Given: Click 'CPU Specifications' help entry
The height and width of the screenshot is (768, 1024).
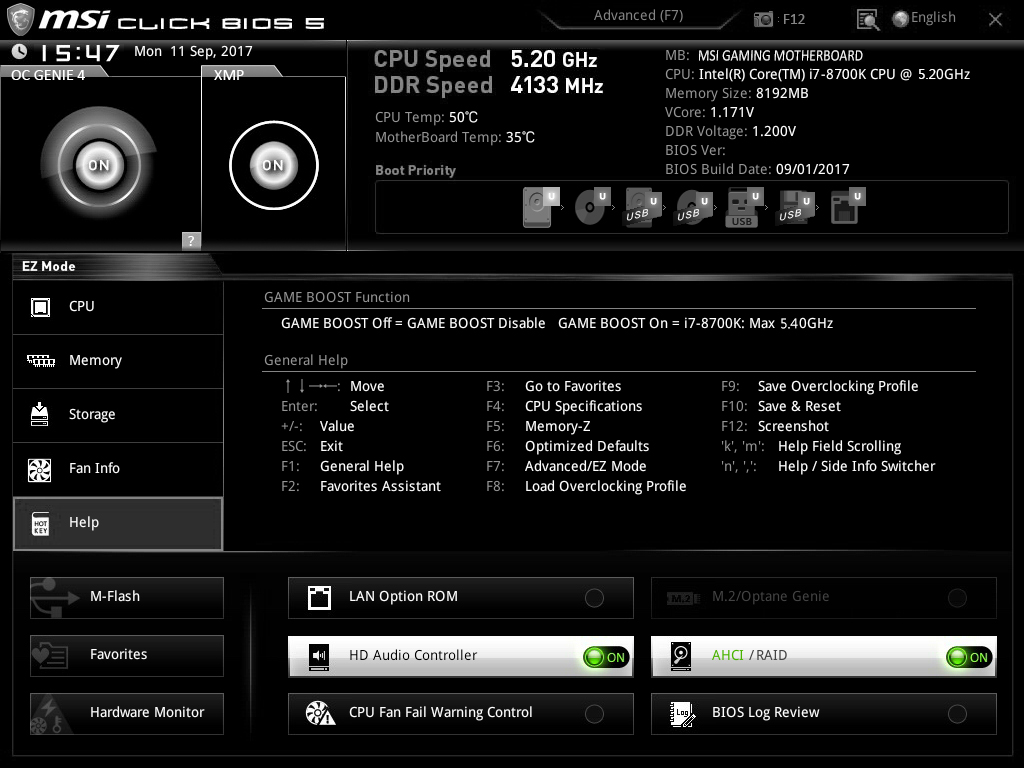Looking at the screenshot, I should (x=584, y=407).
